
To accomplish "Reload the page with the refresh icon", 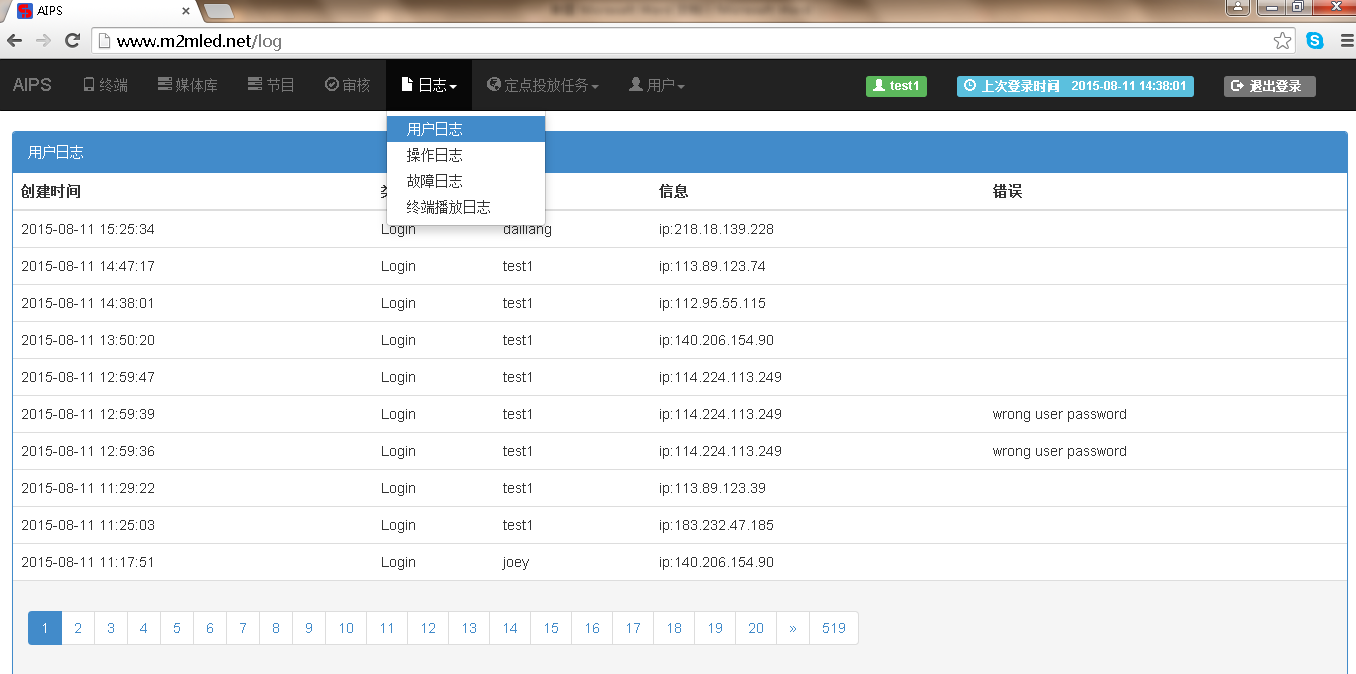I will pyautogui.click(x=72, y=41).
